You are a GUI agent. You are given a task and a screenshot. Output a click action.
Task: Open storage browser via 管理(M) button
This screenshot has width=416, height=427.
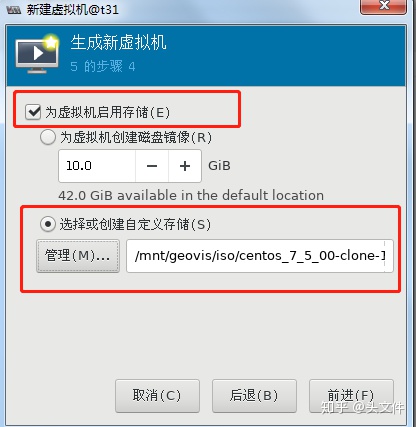tap(78, 256)
